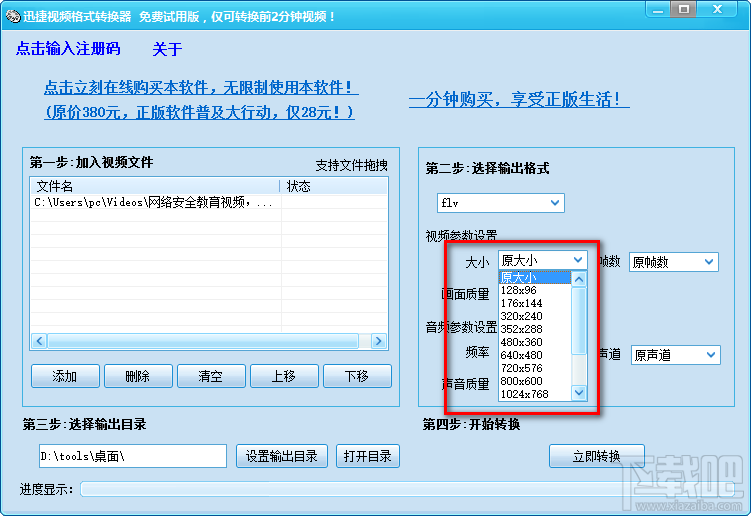Maximize the converter window
Image resolution: width=751 pixels, height=516 pixels.
click(x=683, y=10)
